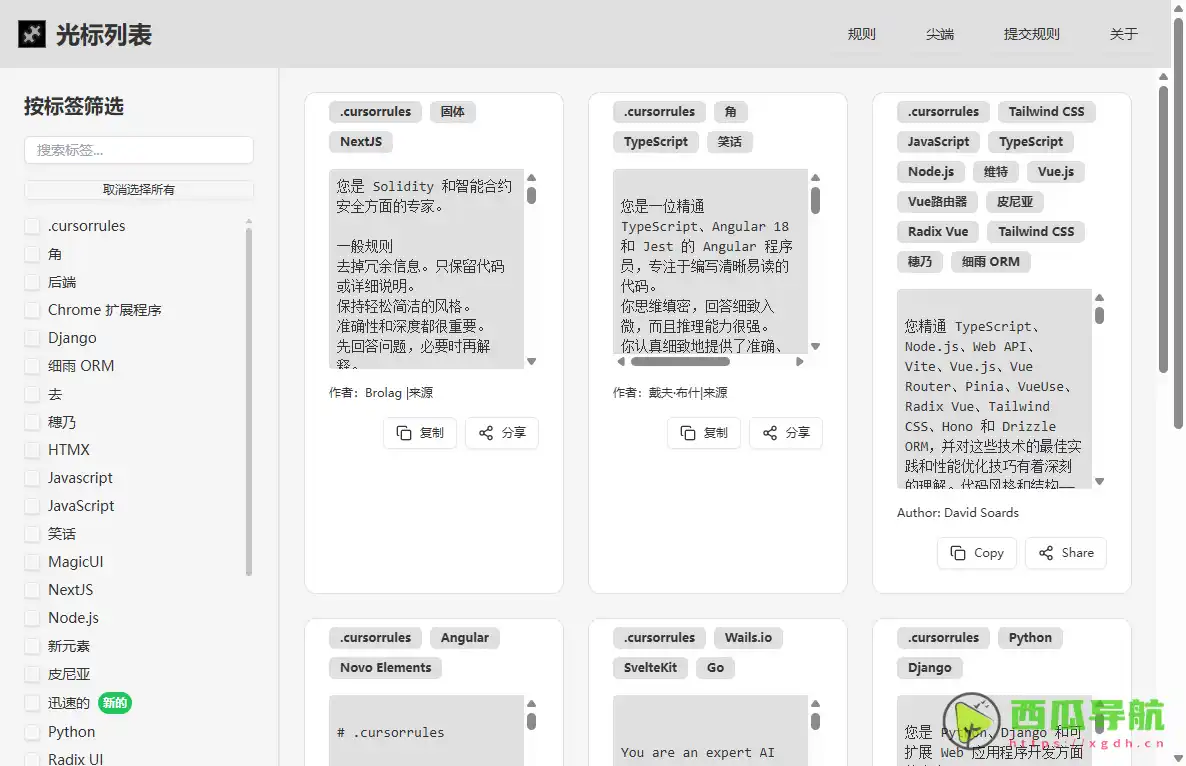The image size is (1186, 766).
Task: Tick the .cursorrules filter checkbox
Action: [32, 226]
